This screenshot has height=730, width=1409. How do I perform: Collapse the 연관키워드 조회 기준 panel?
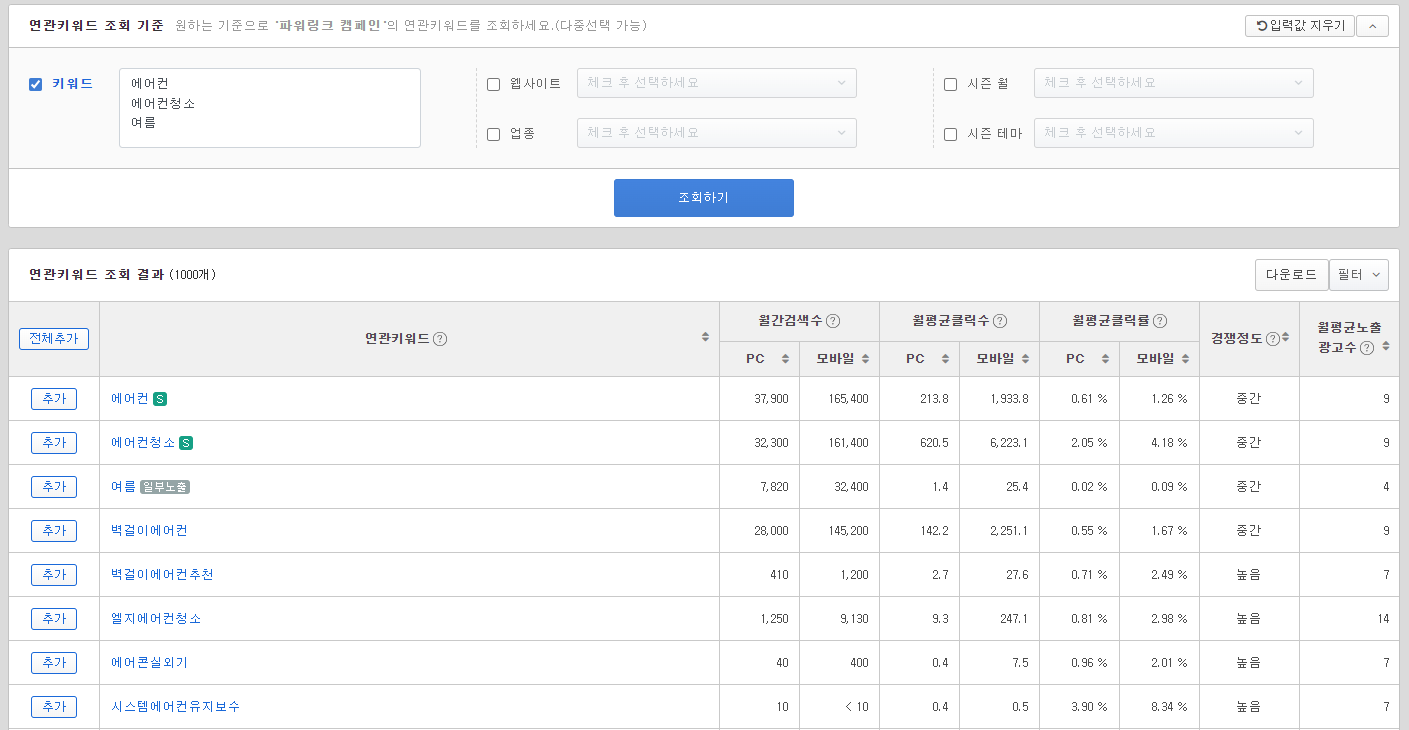pos(1372,26)
